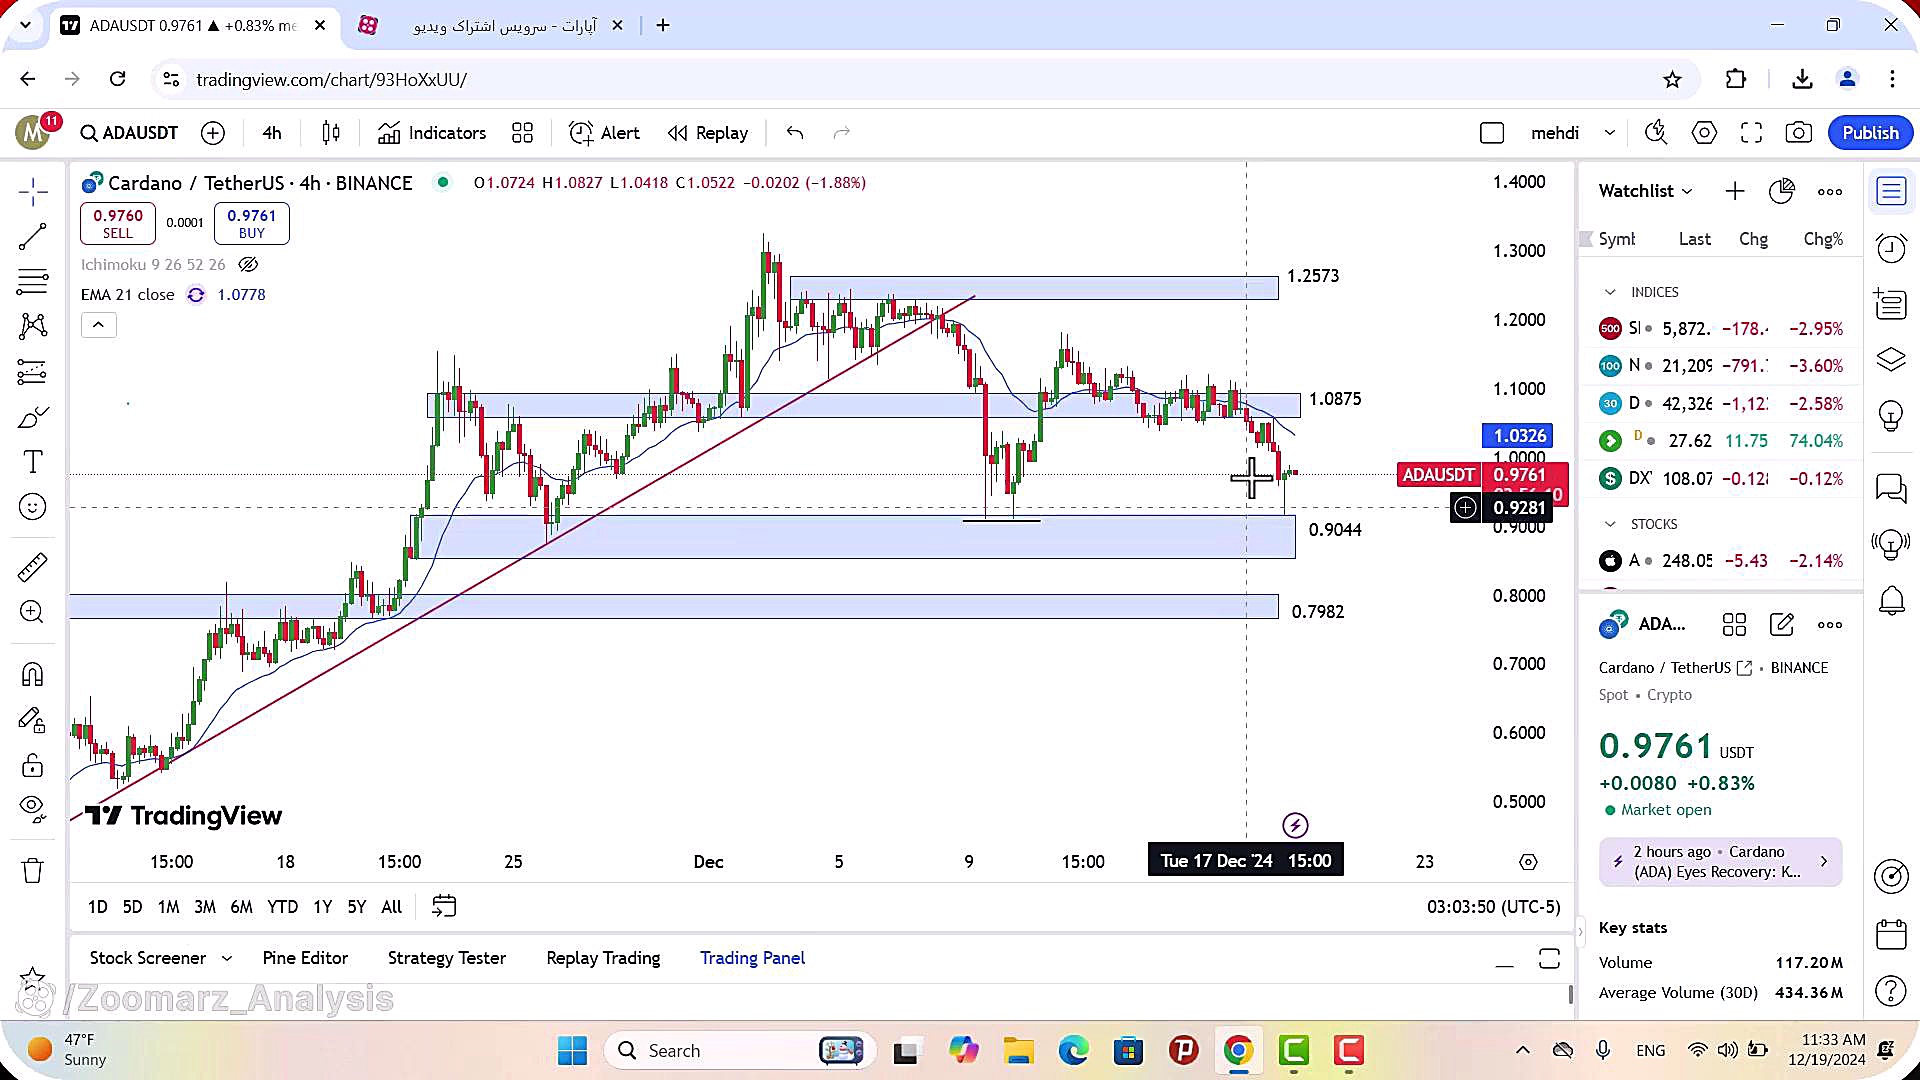Select the zoom in tool
1920x1080 pixels.
[x=33, y=612]
